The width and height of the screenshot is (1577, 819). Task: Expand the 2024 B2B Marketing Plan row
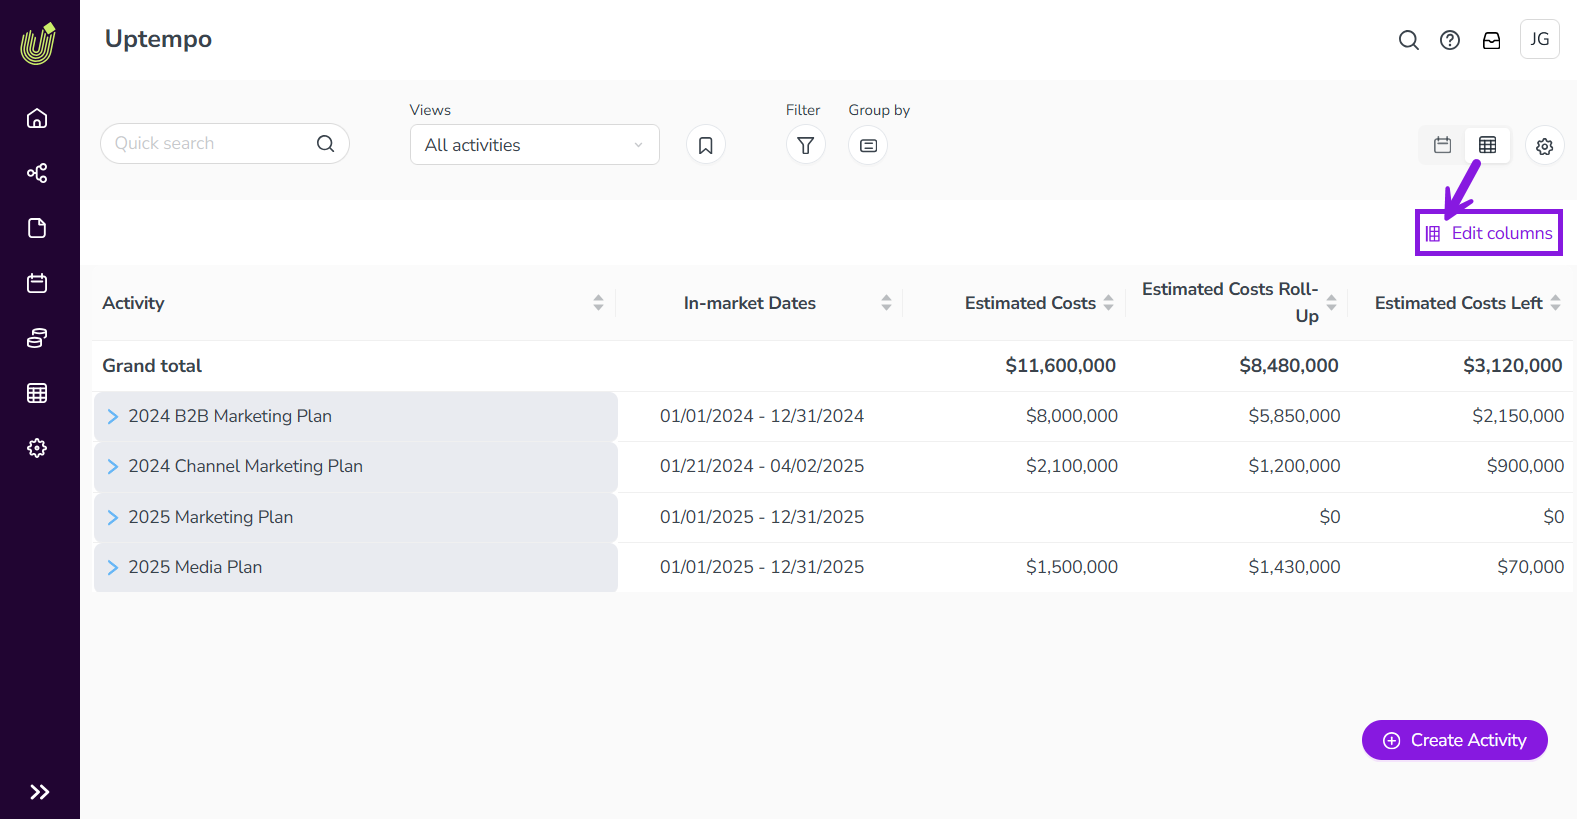pos(113,417)
